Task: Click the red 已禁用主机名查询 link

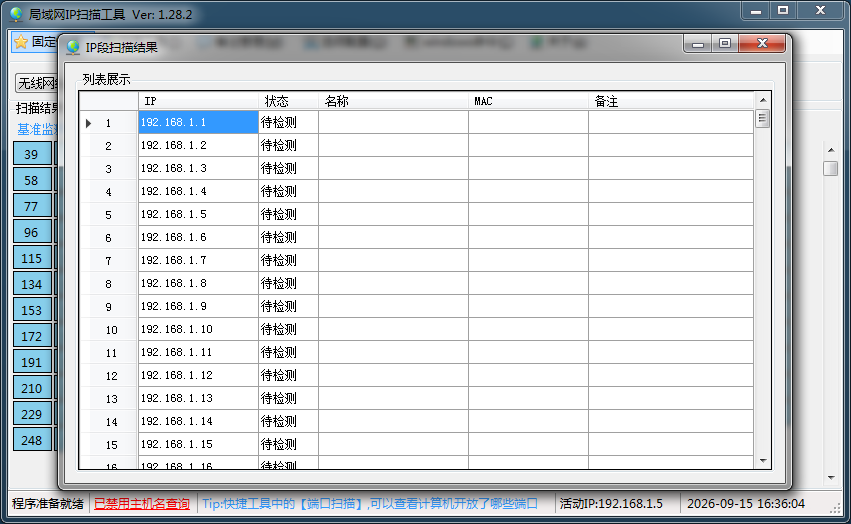Action: click(142, 504)
